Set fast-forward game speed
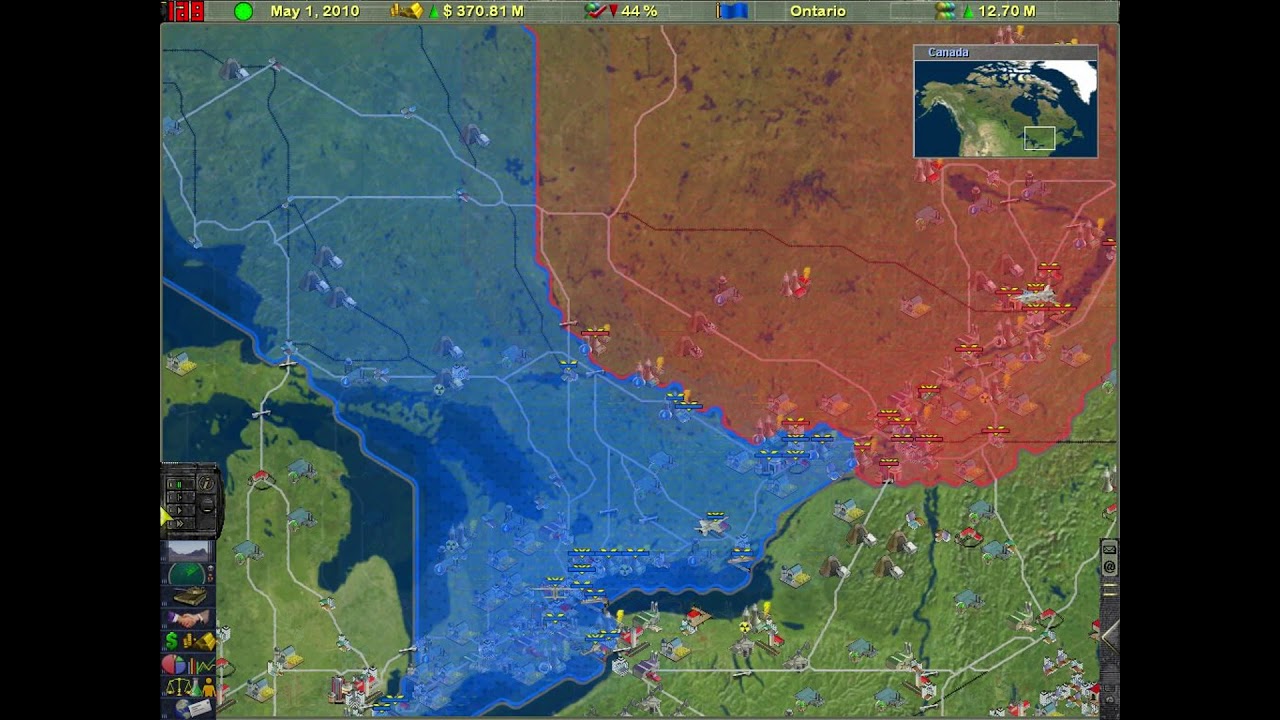This screenshot has height=720, width=1280. point(181,524)
